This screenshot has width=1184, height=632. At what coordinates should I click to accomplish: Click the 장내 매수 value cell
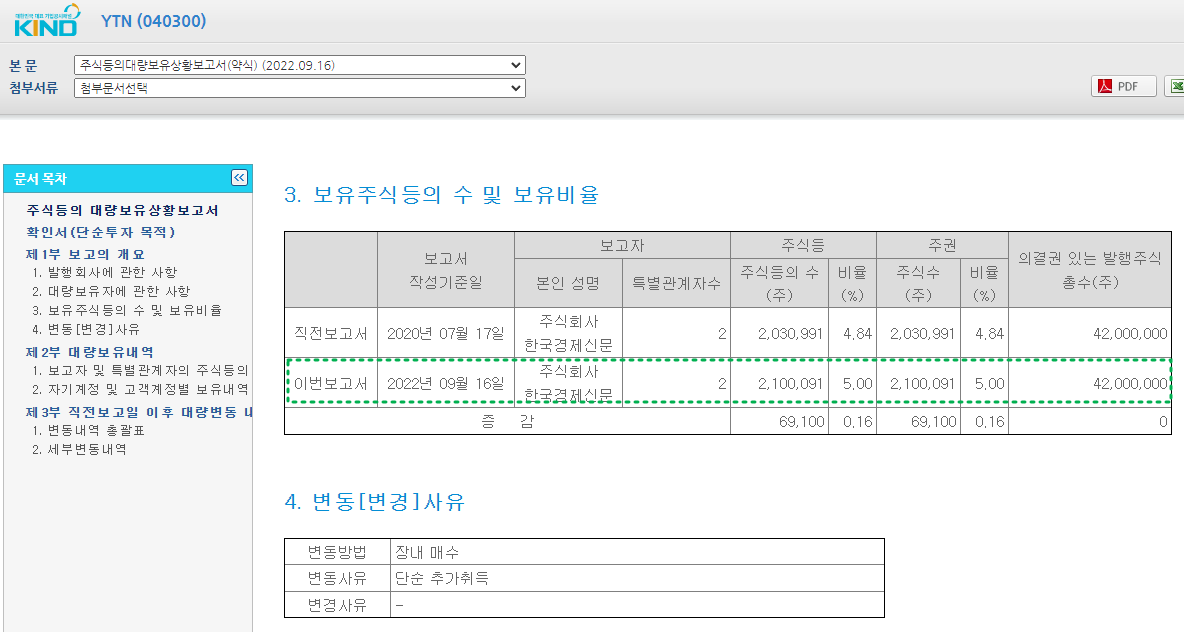(637, 552)
